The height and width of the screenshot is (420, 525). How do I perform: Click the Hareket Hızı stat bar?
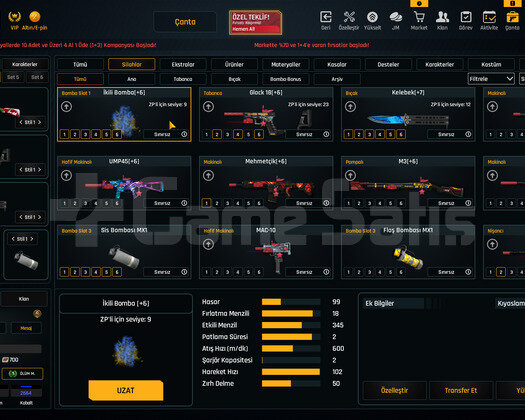point(291,372)
